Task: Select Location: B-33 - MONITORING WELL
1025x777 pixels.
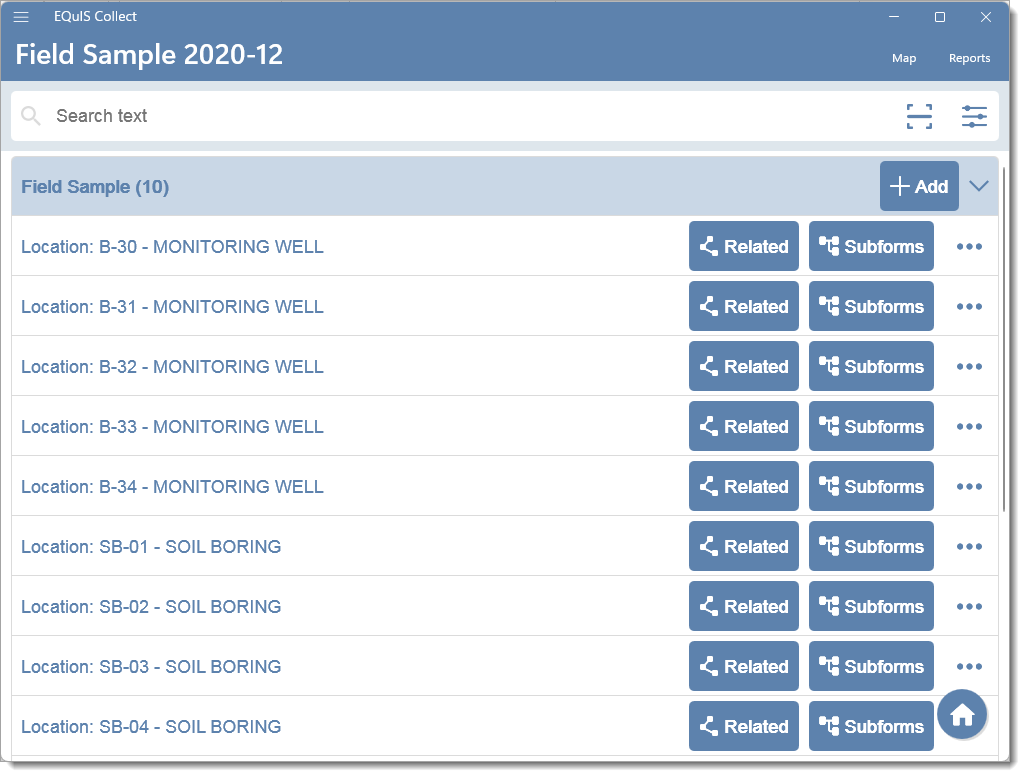Action: click(173, 427)
